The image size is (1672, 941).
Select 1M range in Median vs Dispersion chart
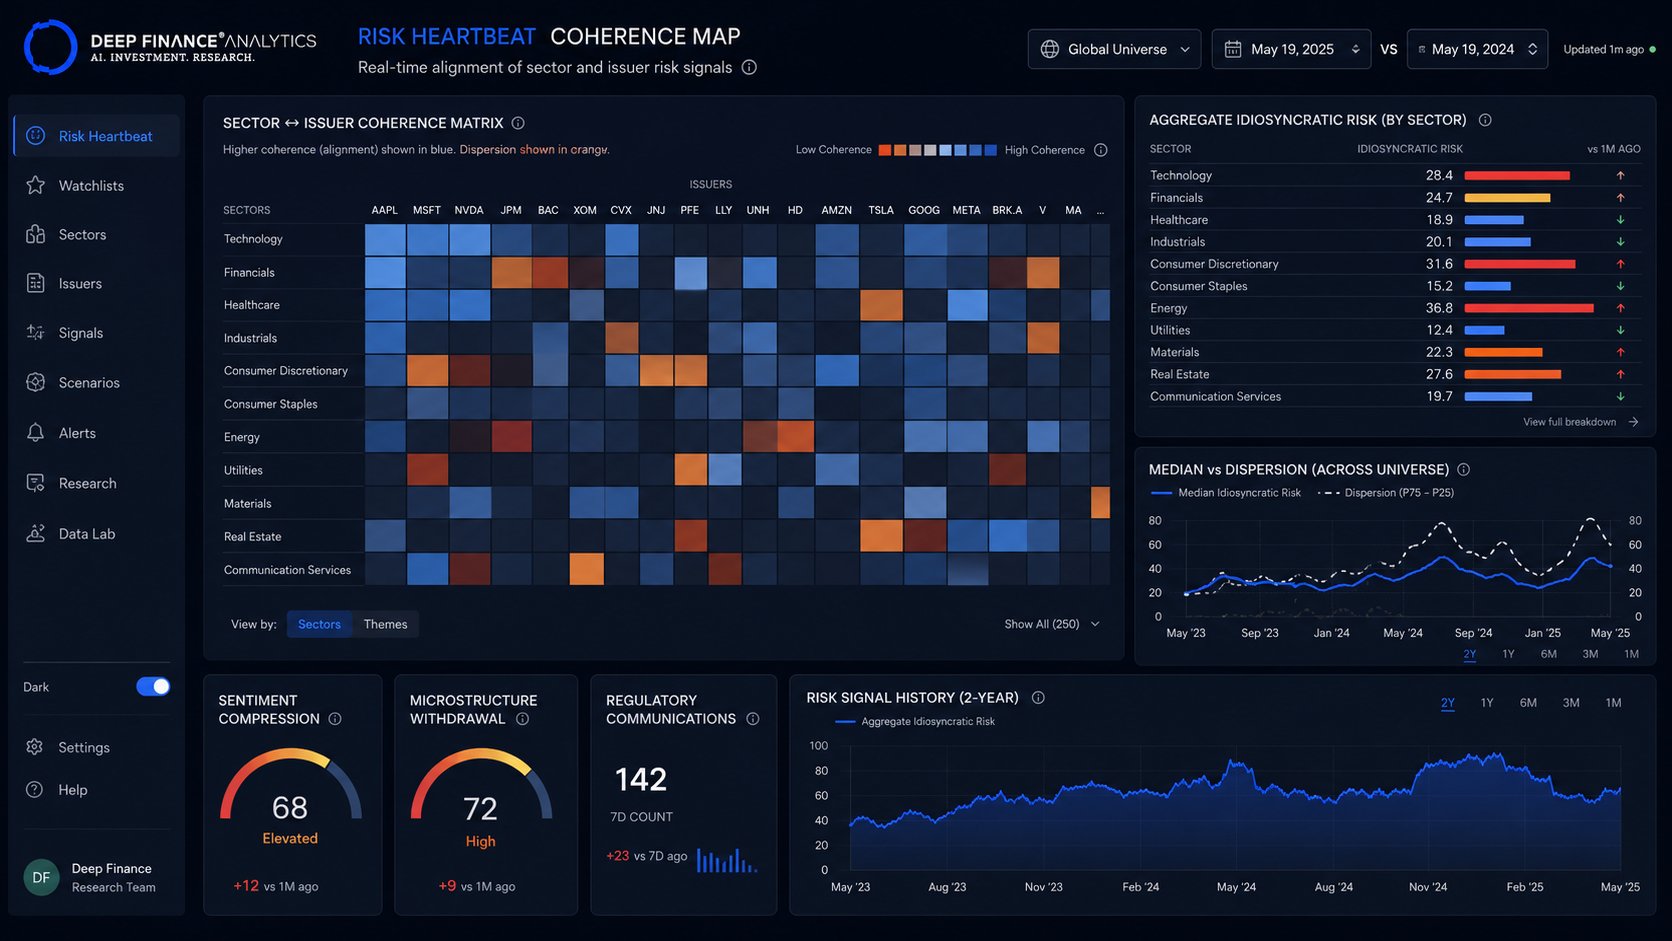1631,654
